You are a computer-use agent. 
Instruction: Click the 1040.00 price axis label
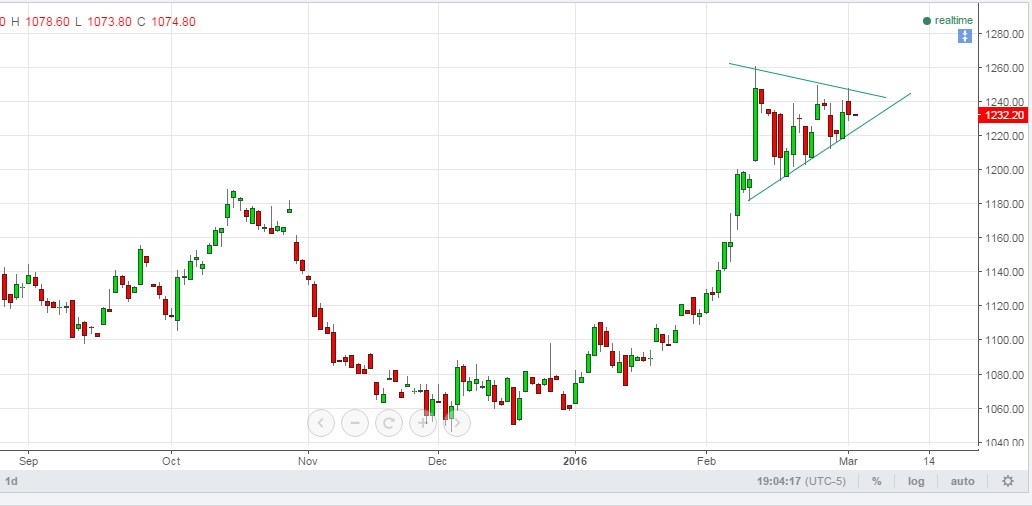(1004, 443)
